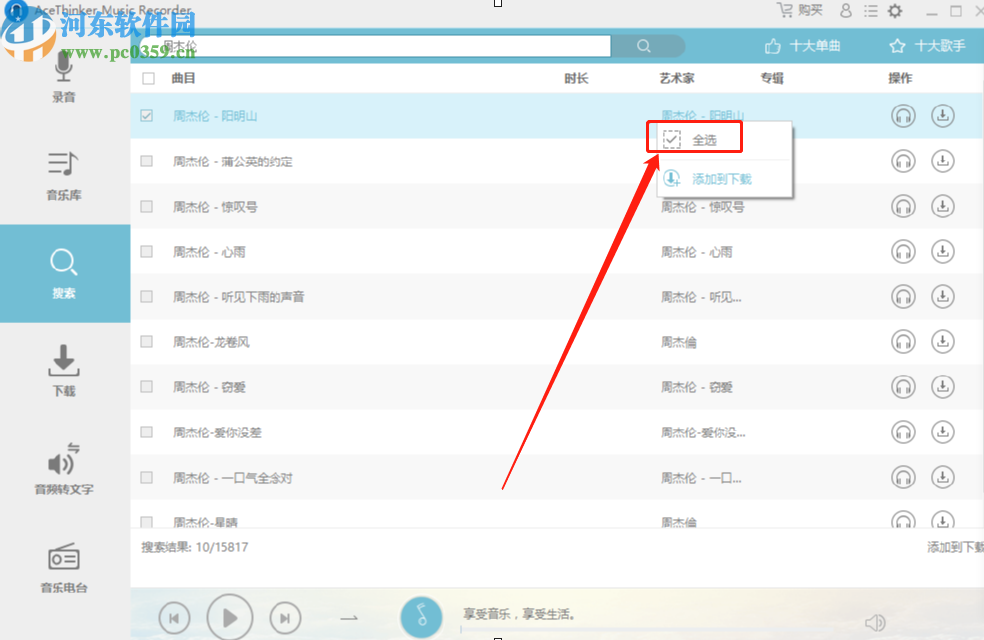Check the checkbox for 周杰伦 - 心雨
The image size is (984, 640).
[147, 251]
